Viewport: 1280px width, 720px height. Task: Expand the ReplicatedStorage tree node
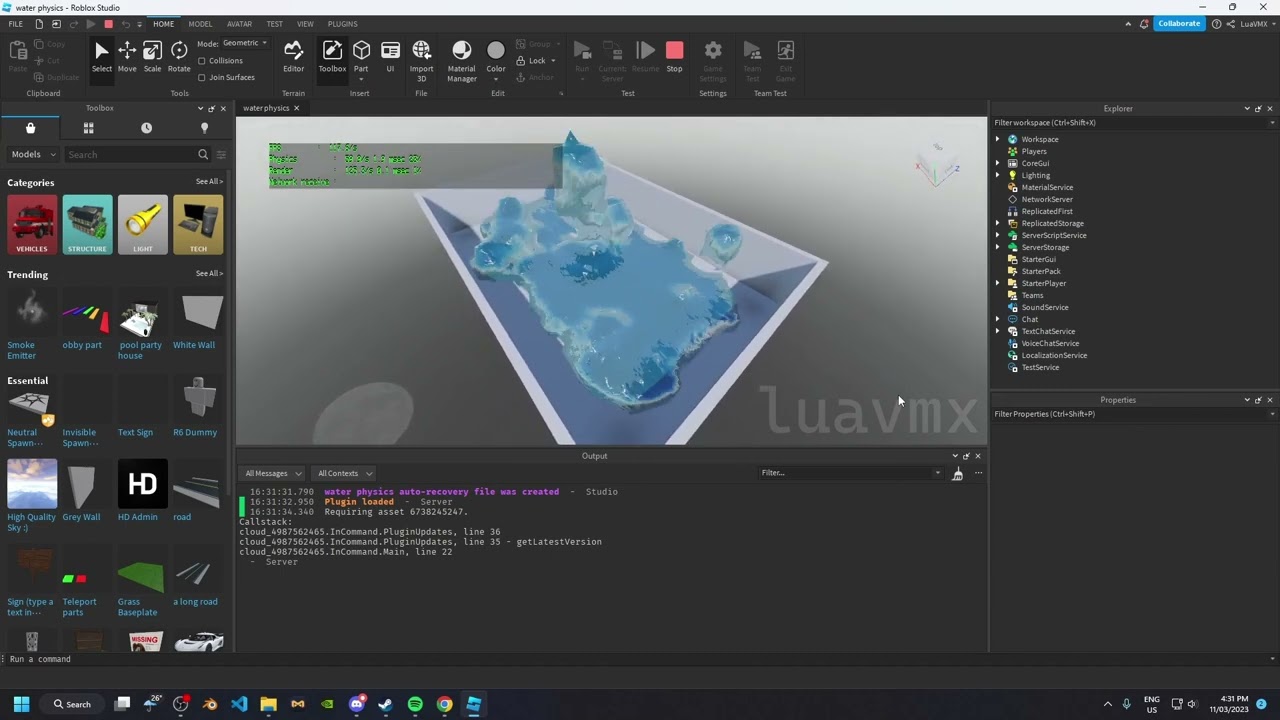click(997, 223)
